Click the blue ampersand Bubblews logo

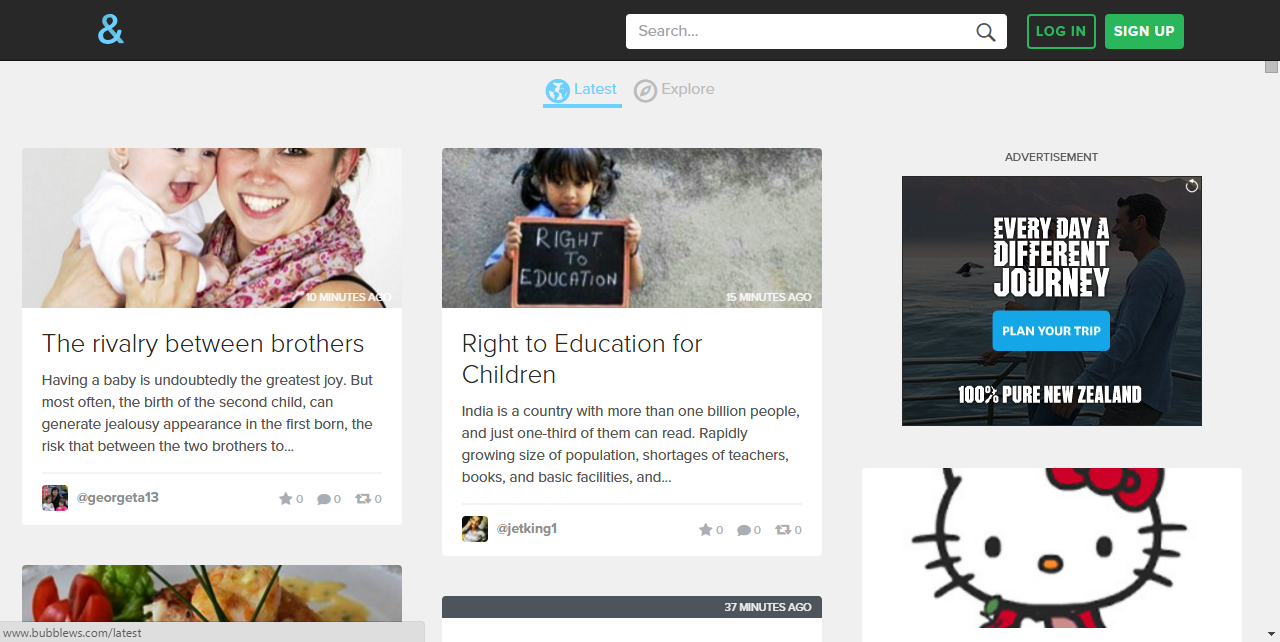coord(111,31)
